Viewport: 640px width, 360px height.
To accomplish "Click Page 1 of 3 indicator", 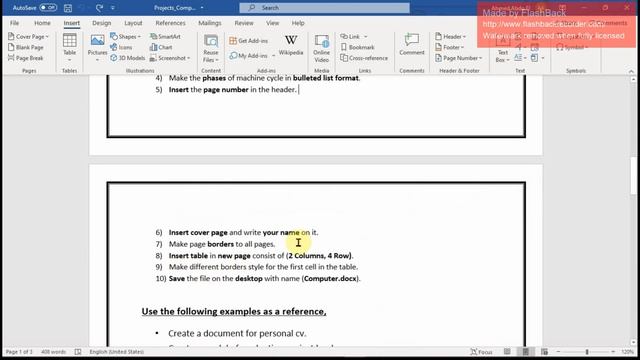I will pos(19,351).
